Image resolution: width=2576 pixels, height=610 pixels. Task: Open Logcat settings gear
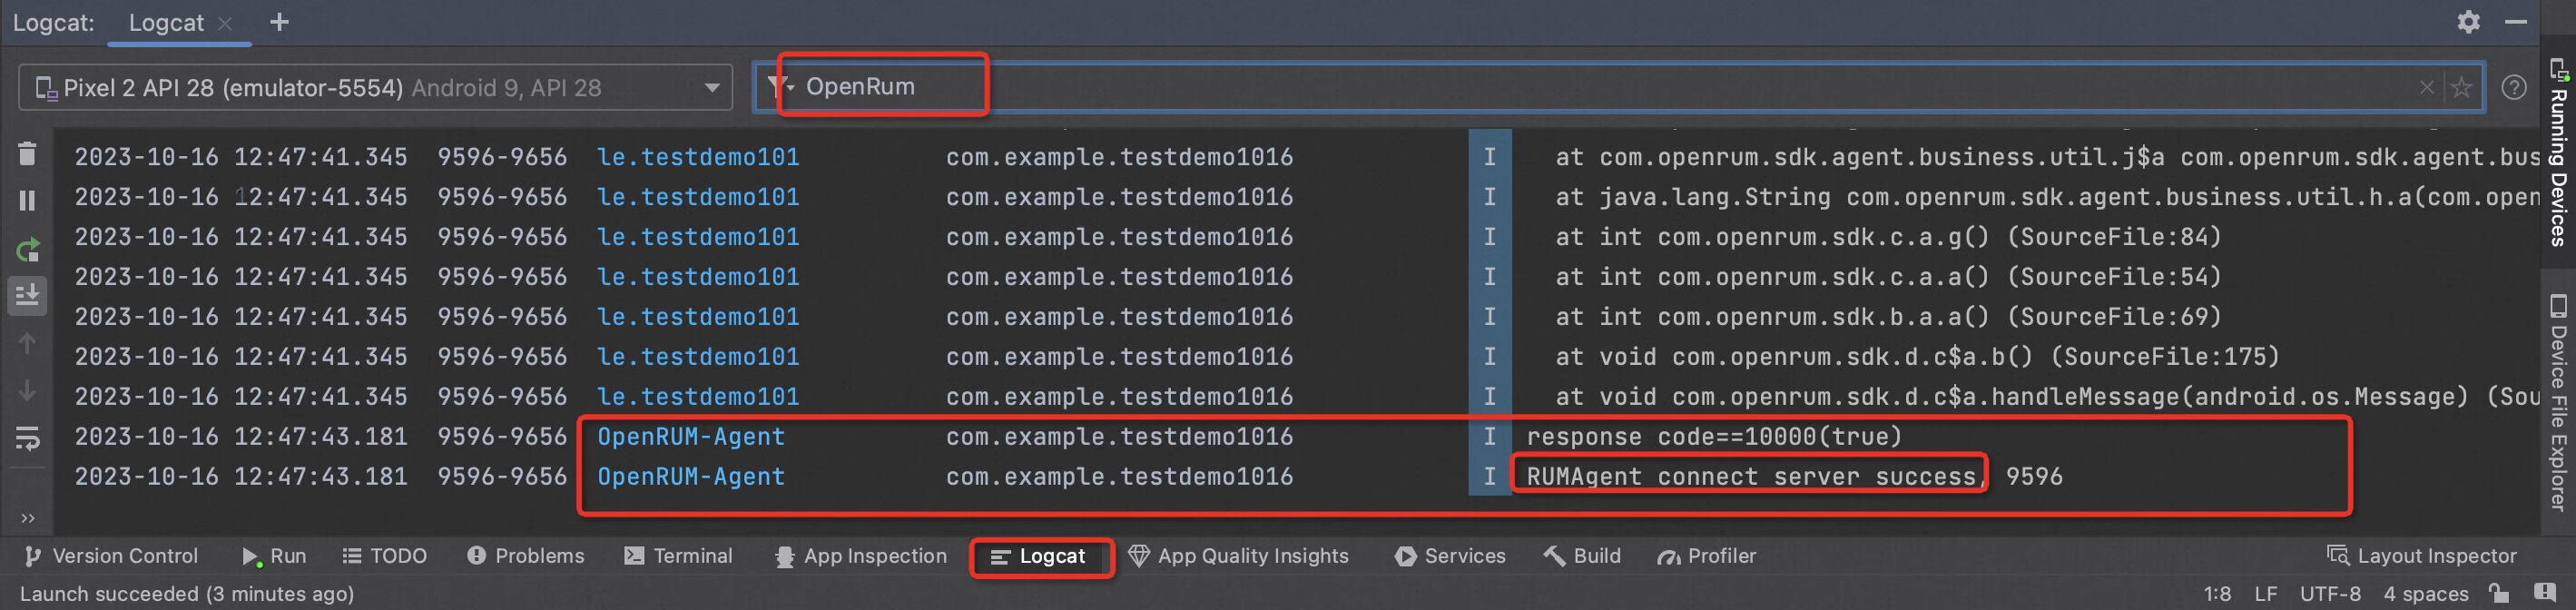(2468, 21)
